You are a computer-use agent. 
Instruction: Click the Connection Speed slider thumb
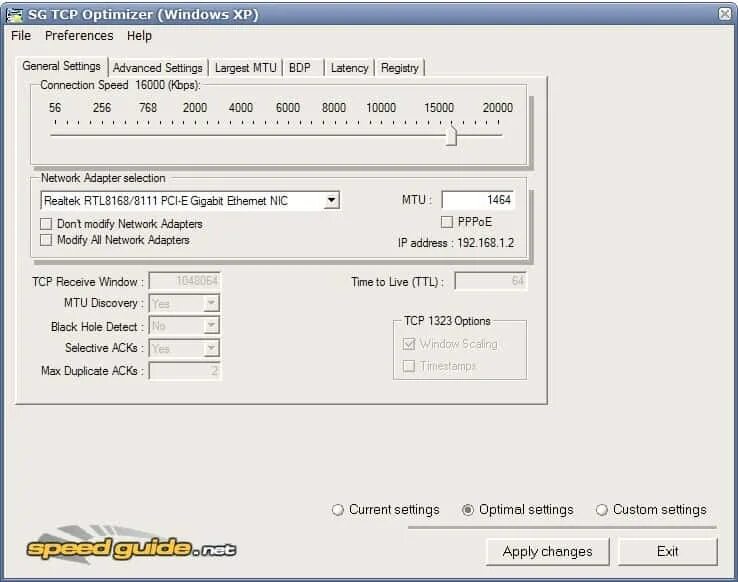coord(451,136)
